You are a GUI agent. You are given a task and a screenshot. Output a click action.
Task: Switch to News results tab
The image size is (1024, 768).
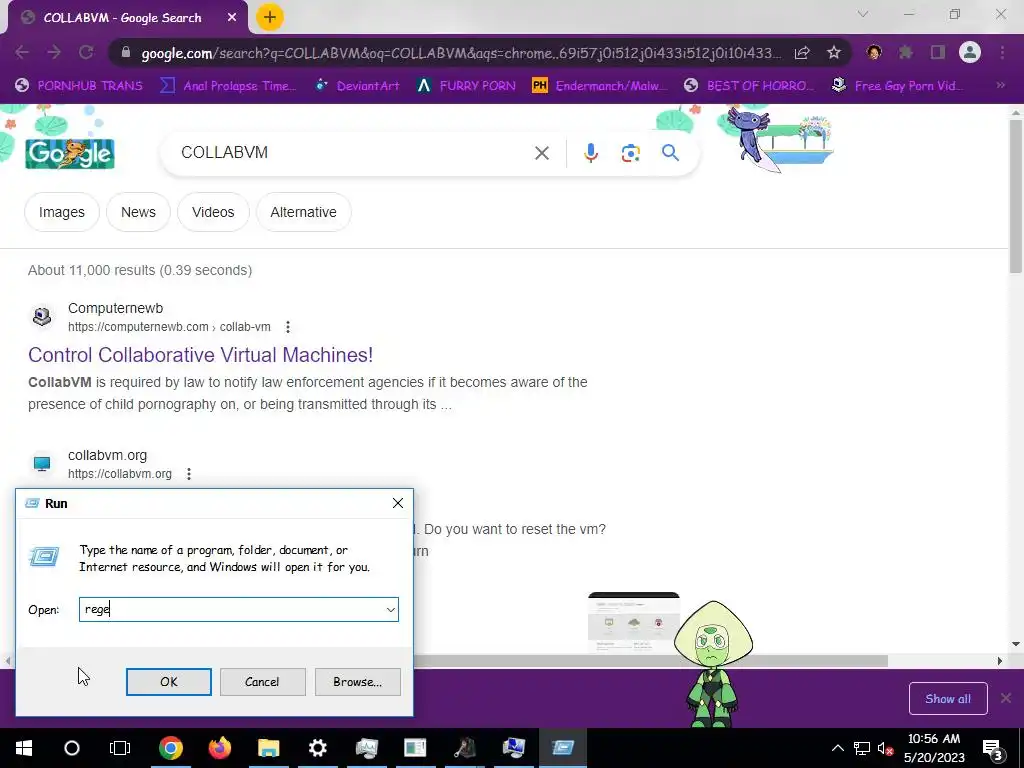tap(138, 212)
